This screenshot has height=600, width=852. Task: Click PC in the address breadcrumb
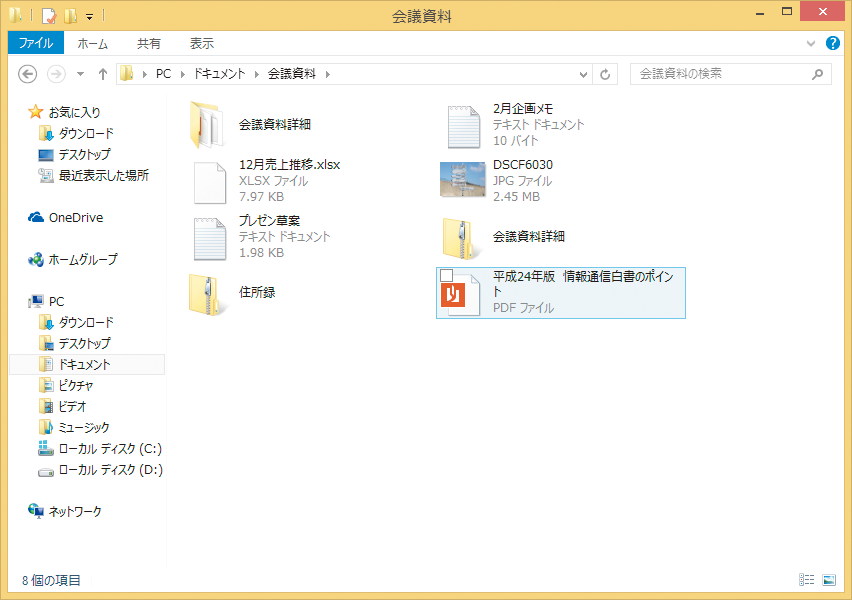tap(164, 74)
